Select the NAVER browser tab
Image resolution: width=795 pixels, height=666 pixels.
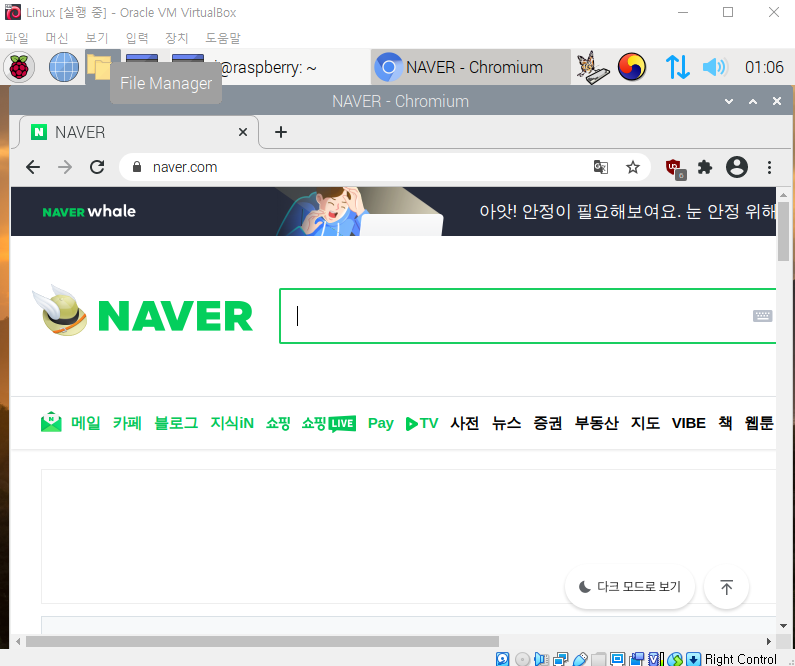coord(137,132)
